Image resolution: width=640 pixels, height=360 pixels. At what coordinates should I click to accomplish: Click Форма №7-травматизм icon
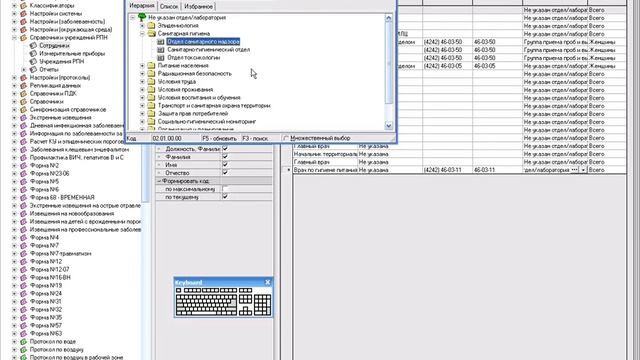point(24,253)
